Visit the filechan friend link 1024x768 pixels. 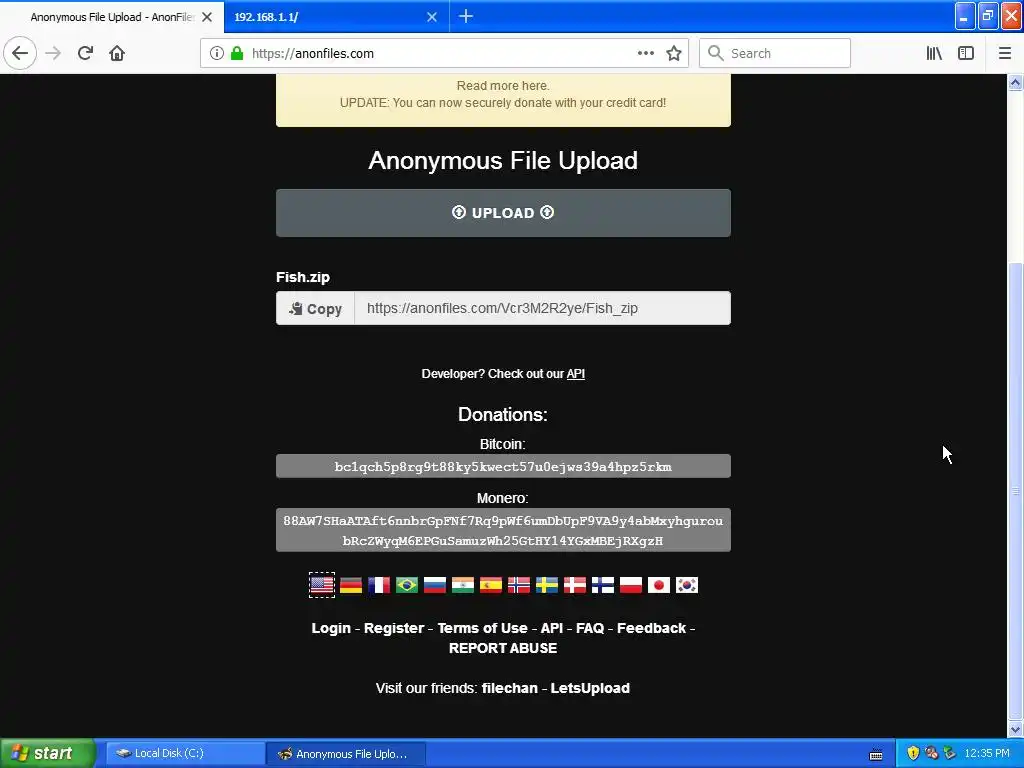[x=509, y=688]
